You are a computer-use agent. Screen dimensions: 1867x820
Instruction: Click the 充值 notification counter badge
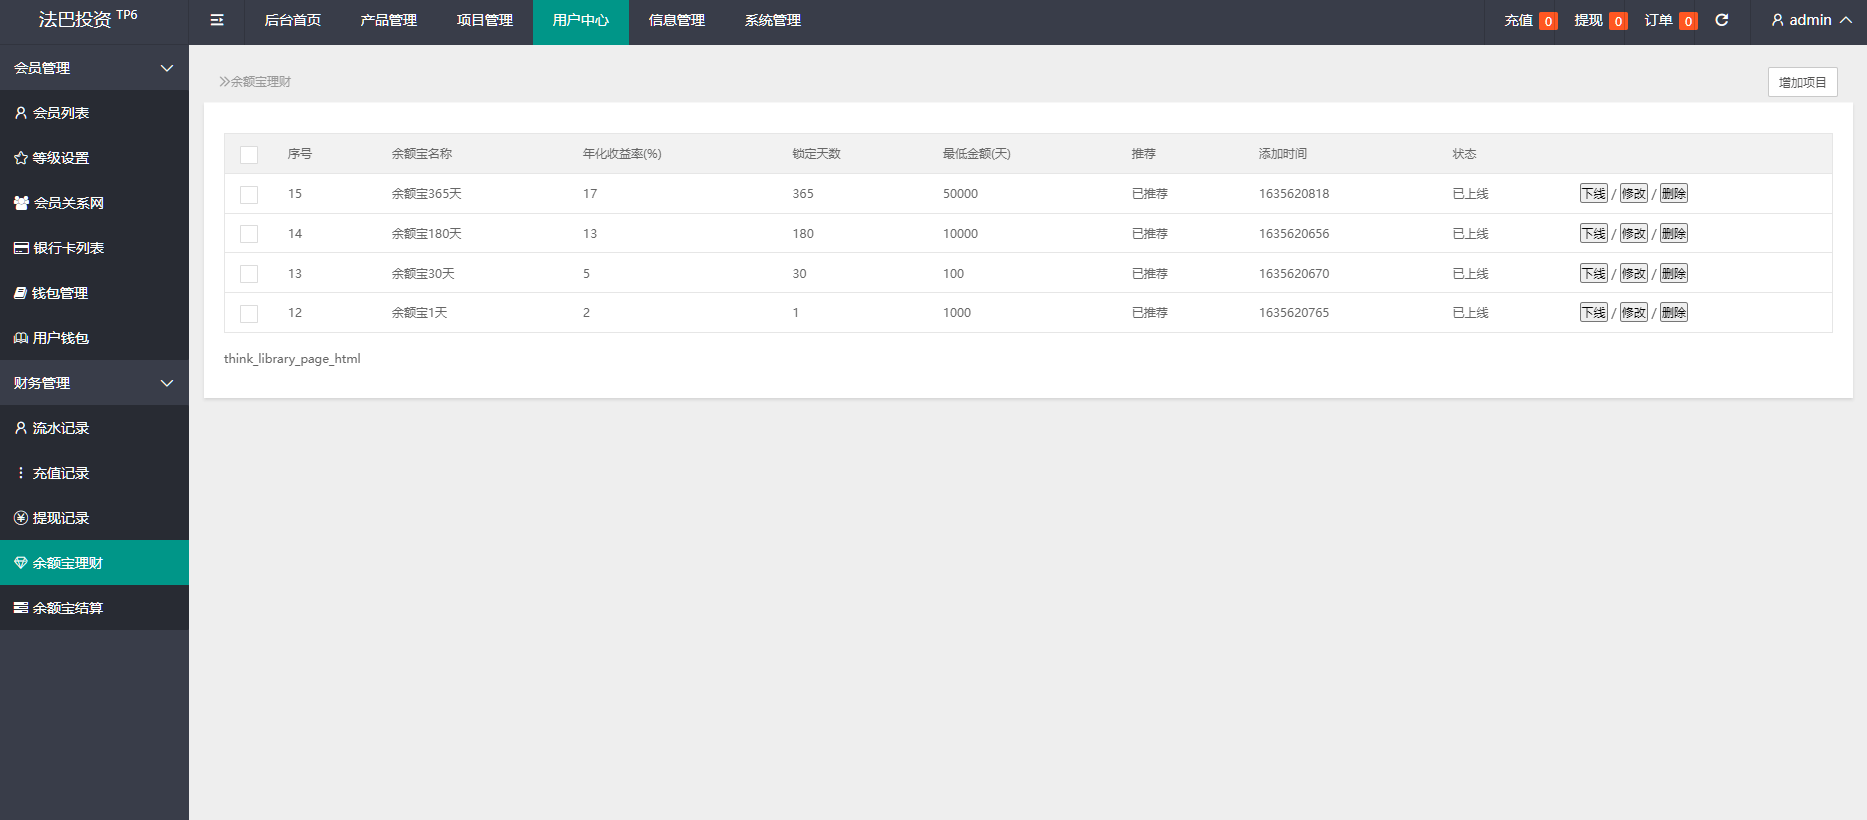[x=1548, y=21]
